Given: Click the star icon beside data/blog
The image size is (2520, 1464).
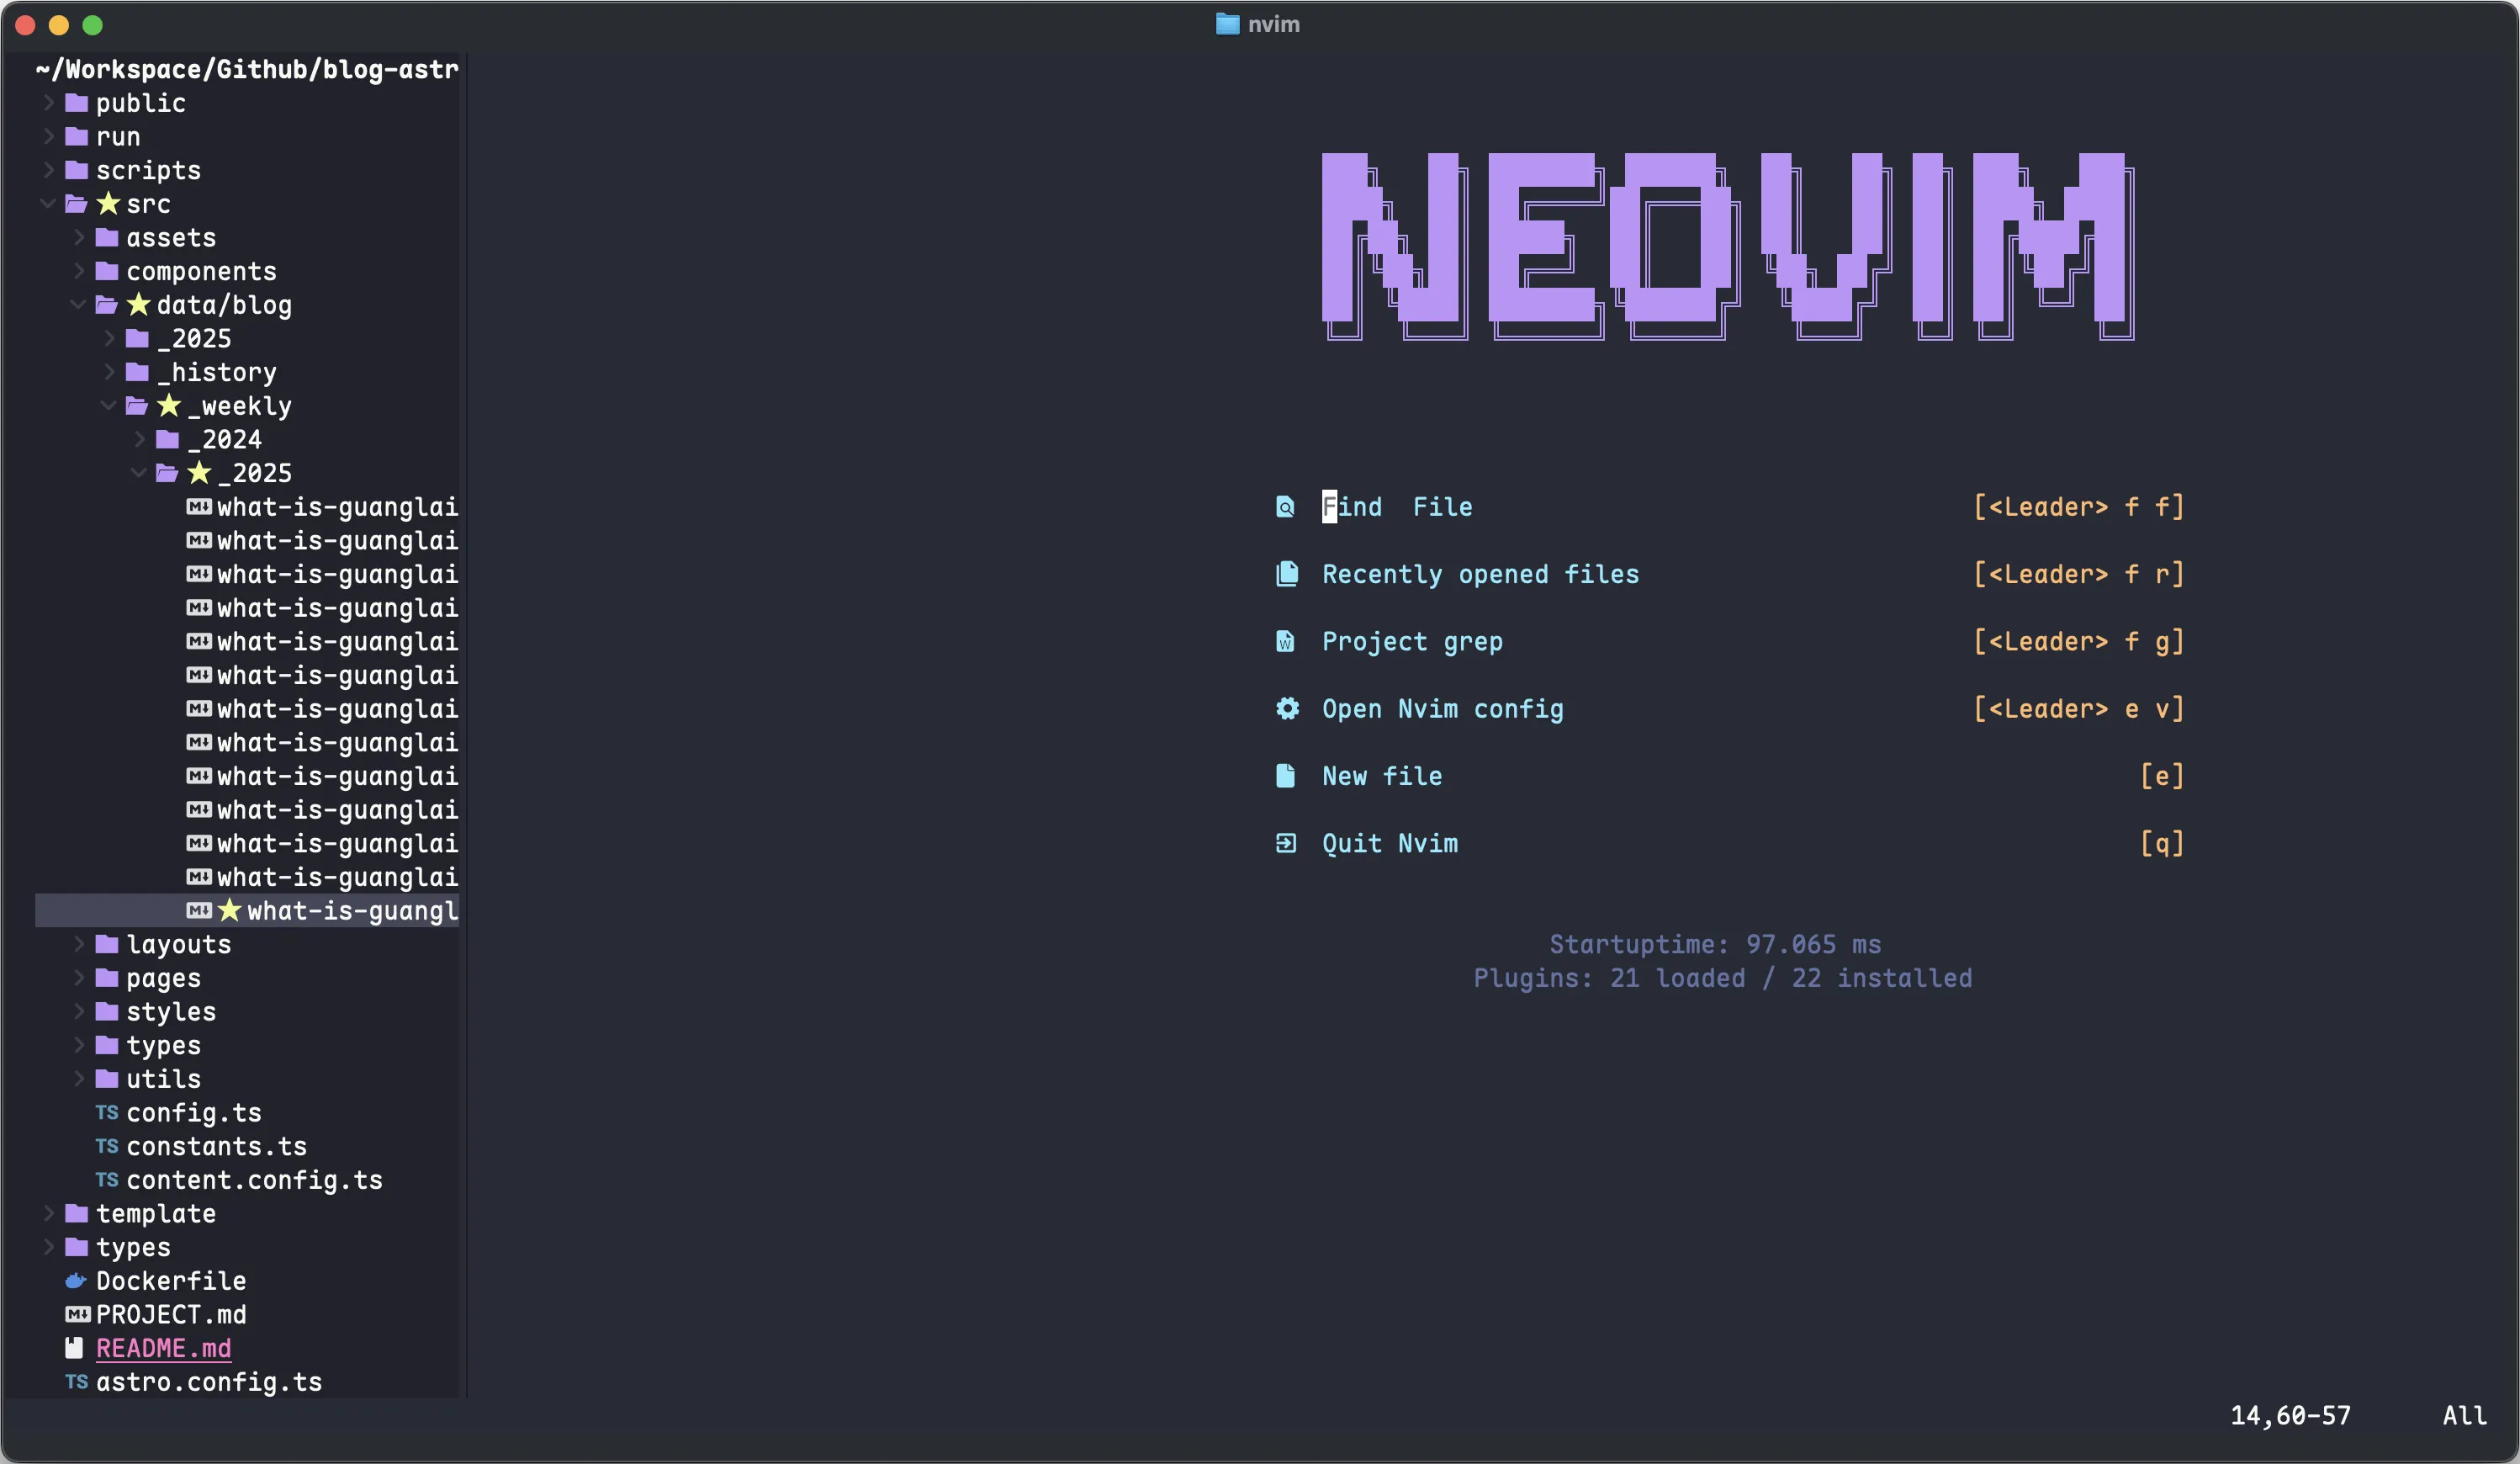Looking at the screenshot, I should coord(138,304).
